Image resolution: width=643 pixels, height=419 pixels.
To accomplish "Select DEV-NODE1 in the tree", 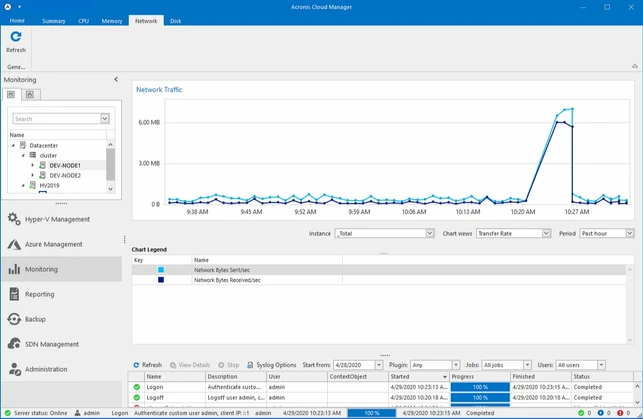I will click(x=65, y=165).
